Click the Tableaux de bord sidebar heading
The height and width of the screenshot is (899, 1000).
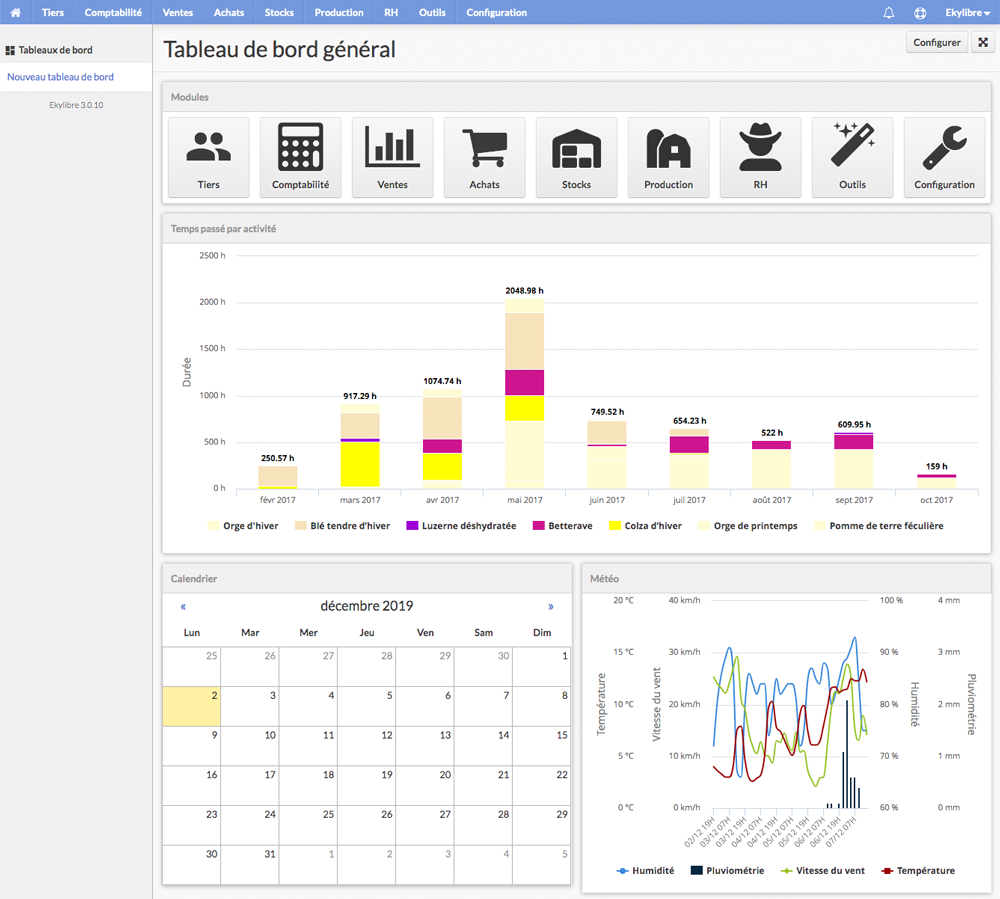point(49,50)
